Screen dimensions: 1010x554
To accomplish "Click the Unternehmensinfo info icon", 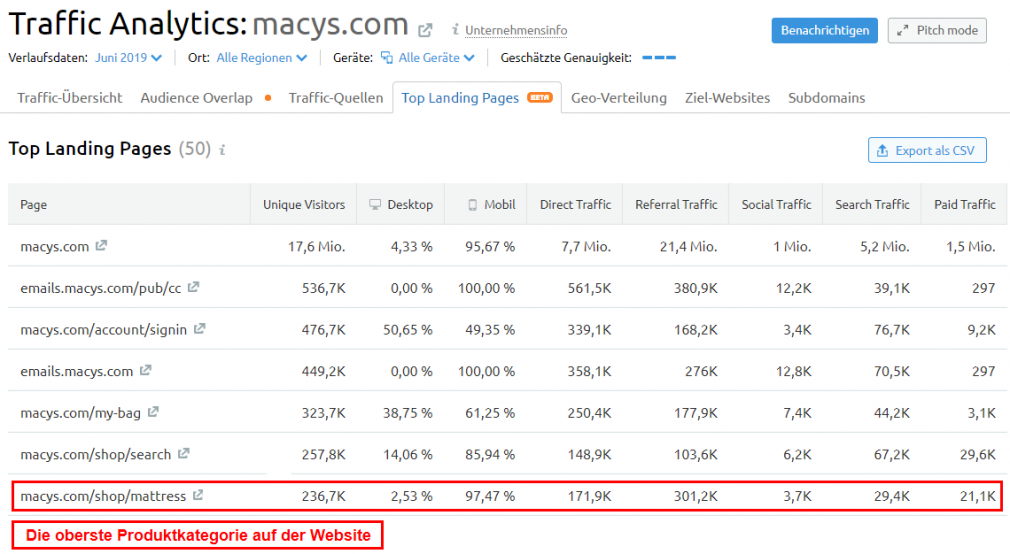I will [x=455, y=30].
